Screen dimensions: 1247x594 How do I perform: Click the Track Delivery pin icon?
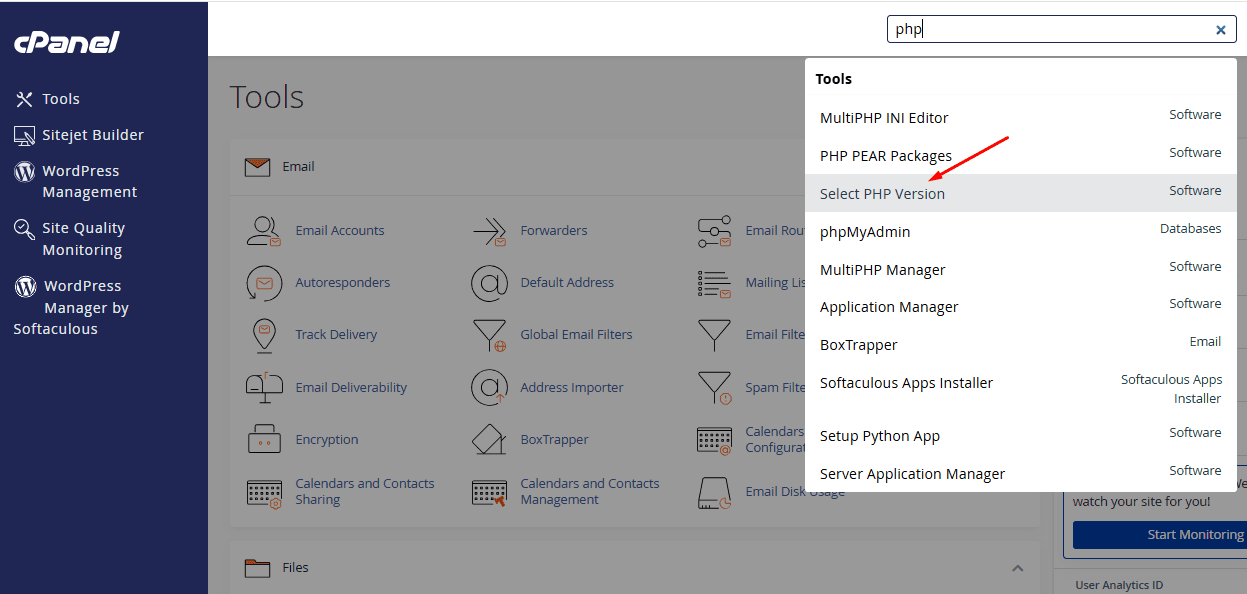tap(264, 335)
